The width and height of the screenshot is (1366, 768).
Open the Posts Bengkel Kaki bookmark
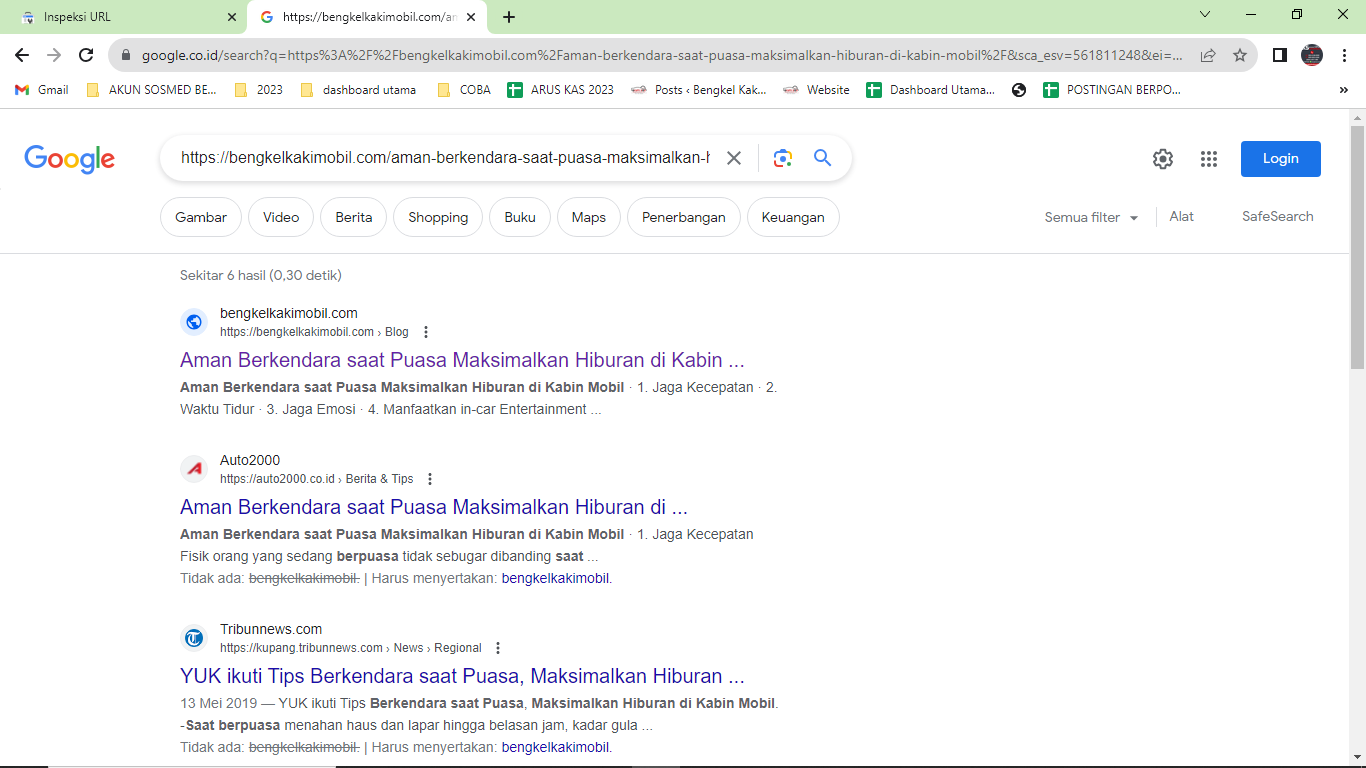tap(698, 90)
